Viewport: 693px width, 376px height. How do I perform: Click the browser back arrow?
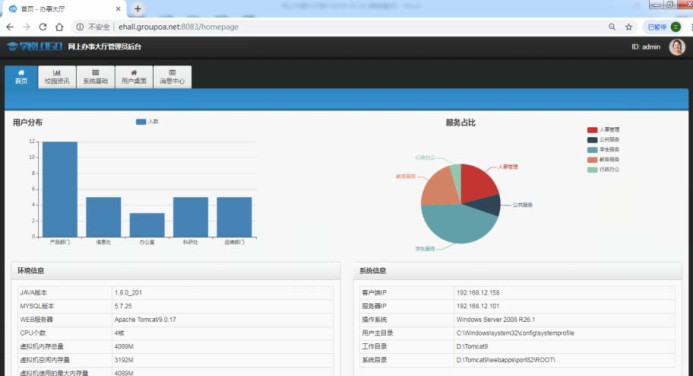pyautogui.click(x=10, y=27)
